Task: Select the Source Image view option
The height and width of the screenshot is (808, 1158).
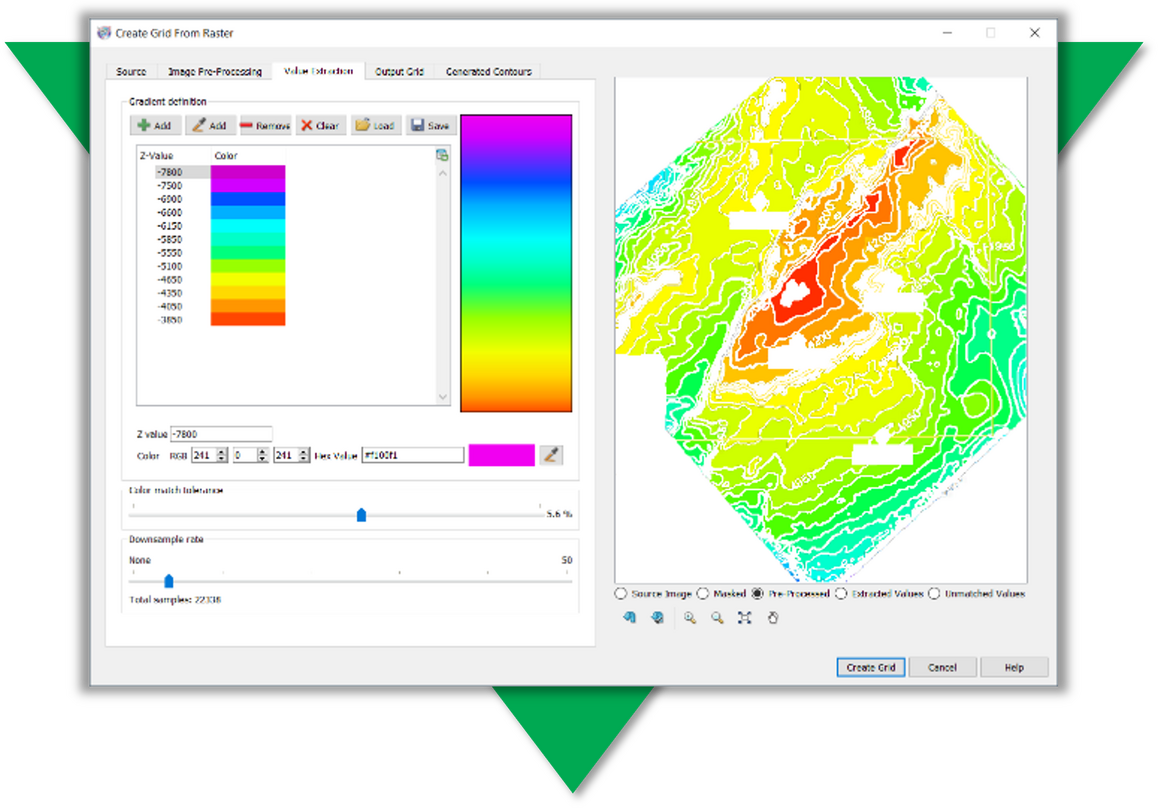Action: (x=619, y=593)
